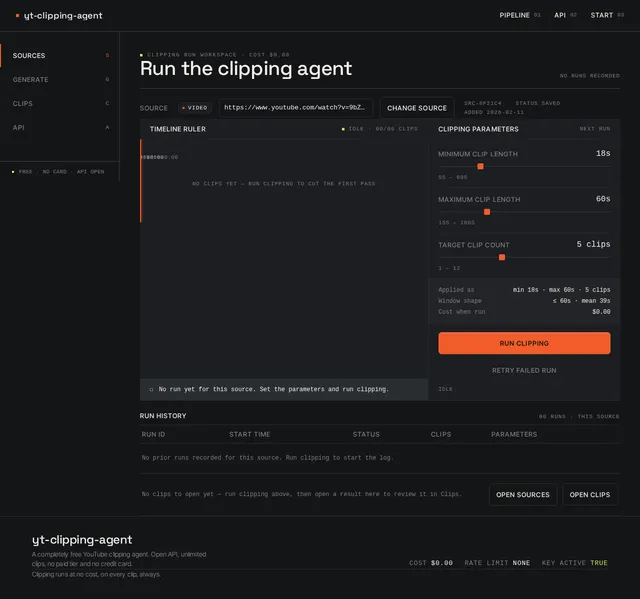Screen dimensions: 640x599
Task: Click the orange timeline playhead marker
Action: click(141, 181)
